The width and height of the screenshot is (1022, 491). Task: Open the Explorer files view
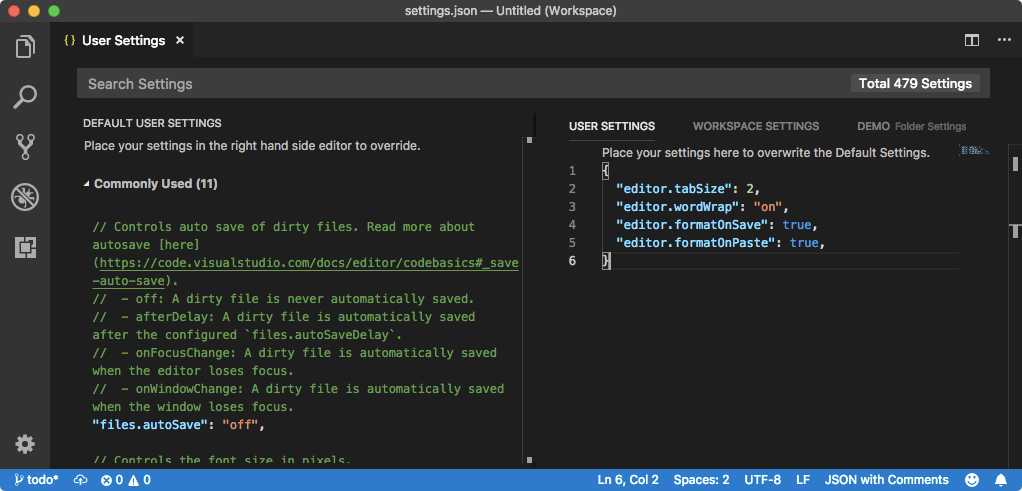click(x=25, y=48)
